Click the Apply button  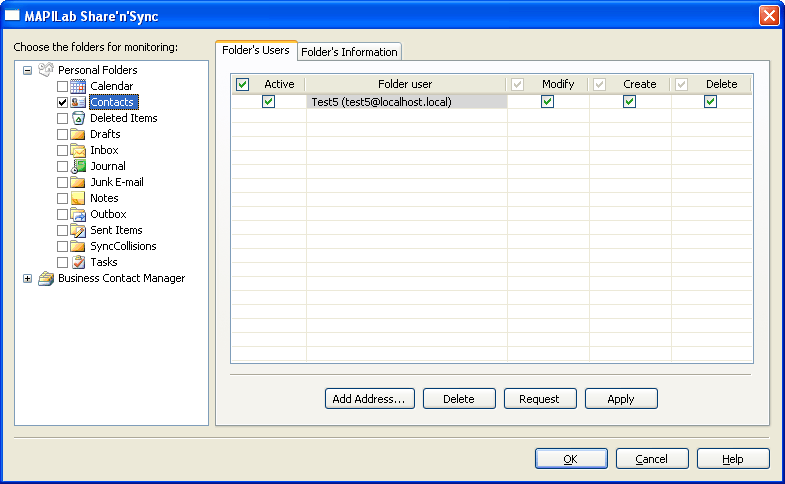(621, 399)
